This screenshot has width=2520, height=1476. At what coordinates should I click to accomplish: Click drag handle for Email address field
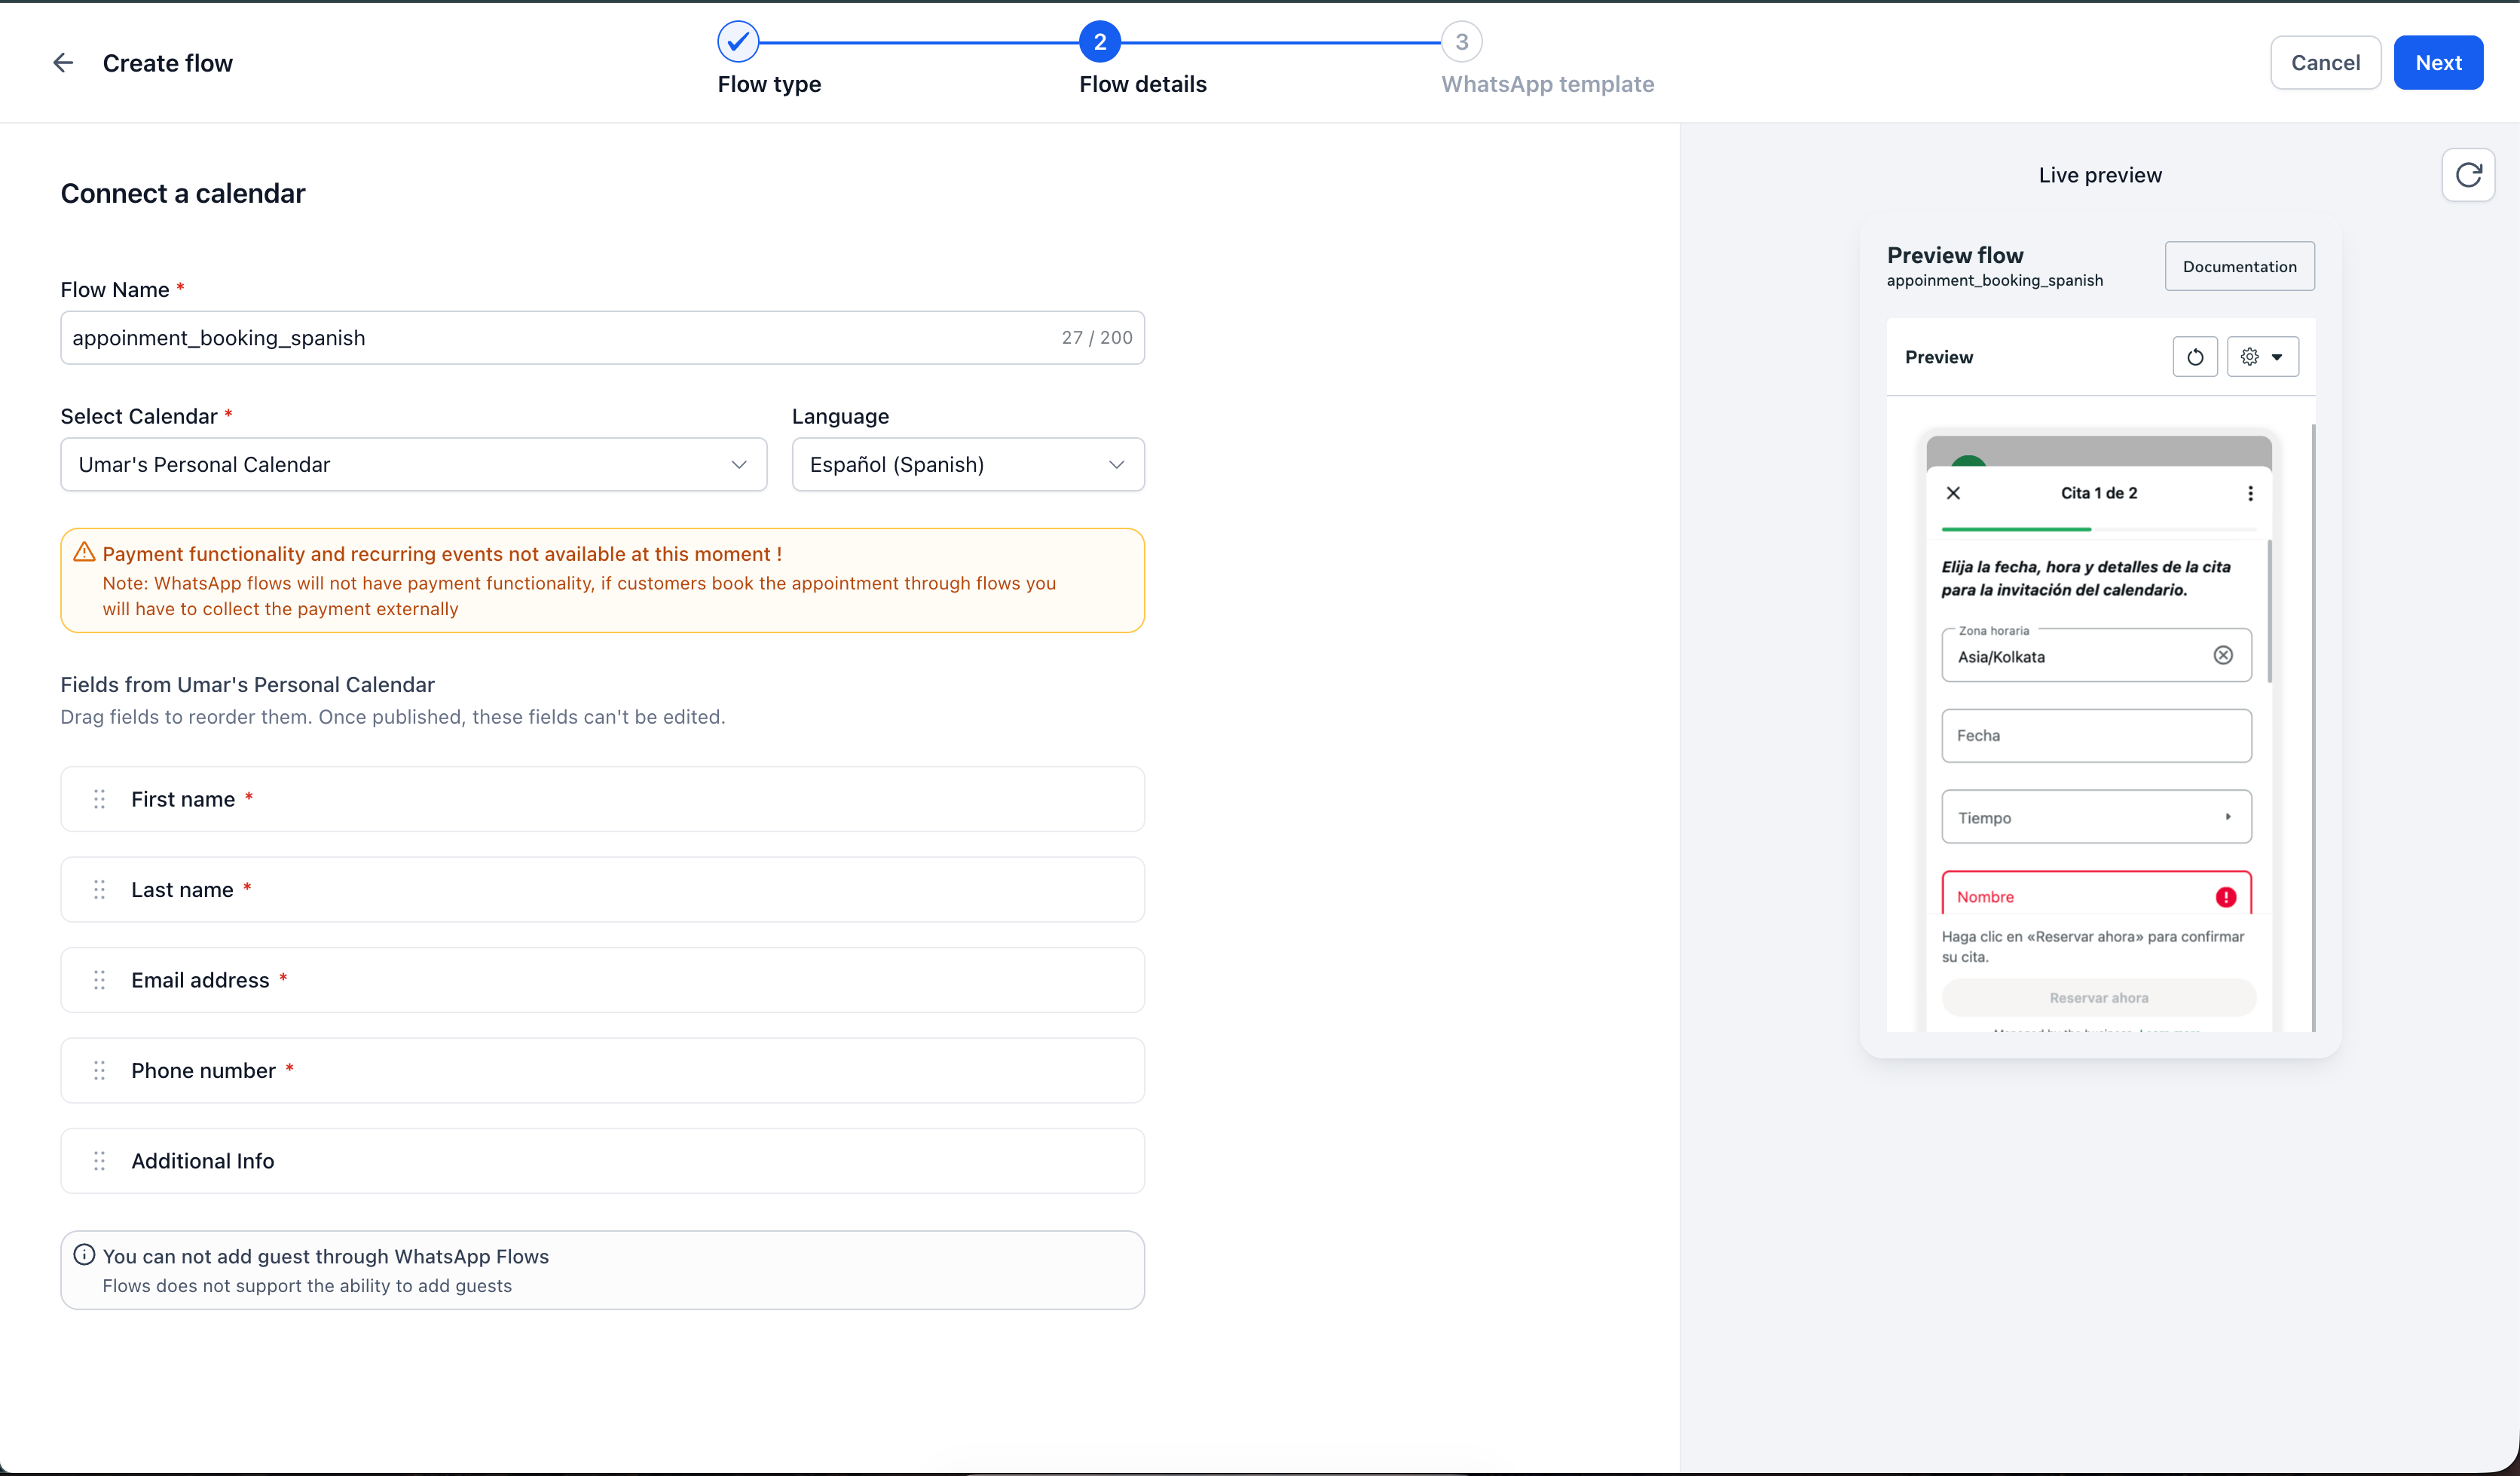point(99,980)
